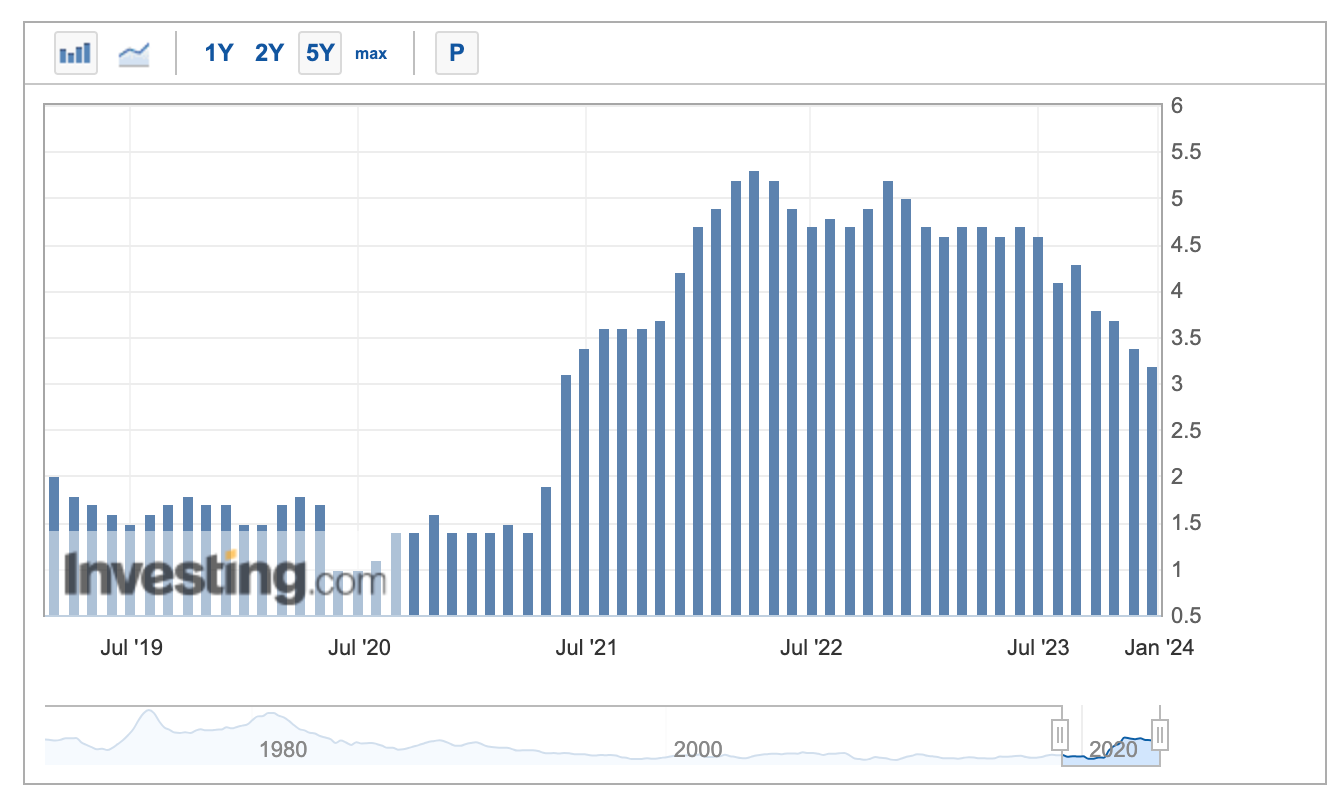This screenshot has height=802, width=1340.
Task: Click the Jul '21 axis label
Action: [586, 648]
